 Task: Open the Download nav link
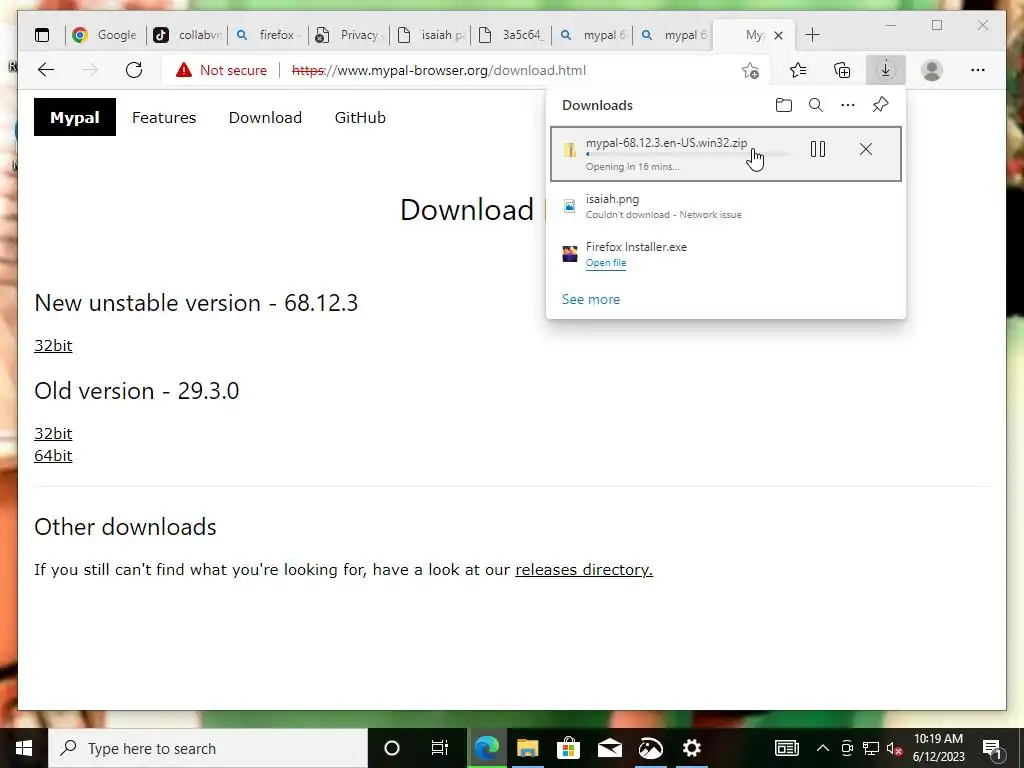(x=265, y=118)
